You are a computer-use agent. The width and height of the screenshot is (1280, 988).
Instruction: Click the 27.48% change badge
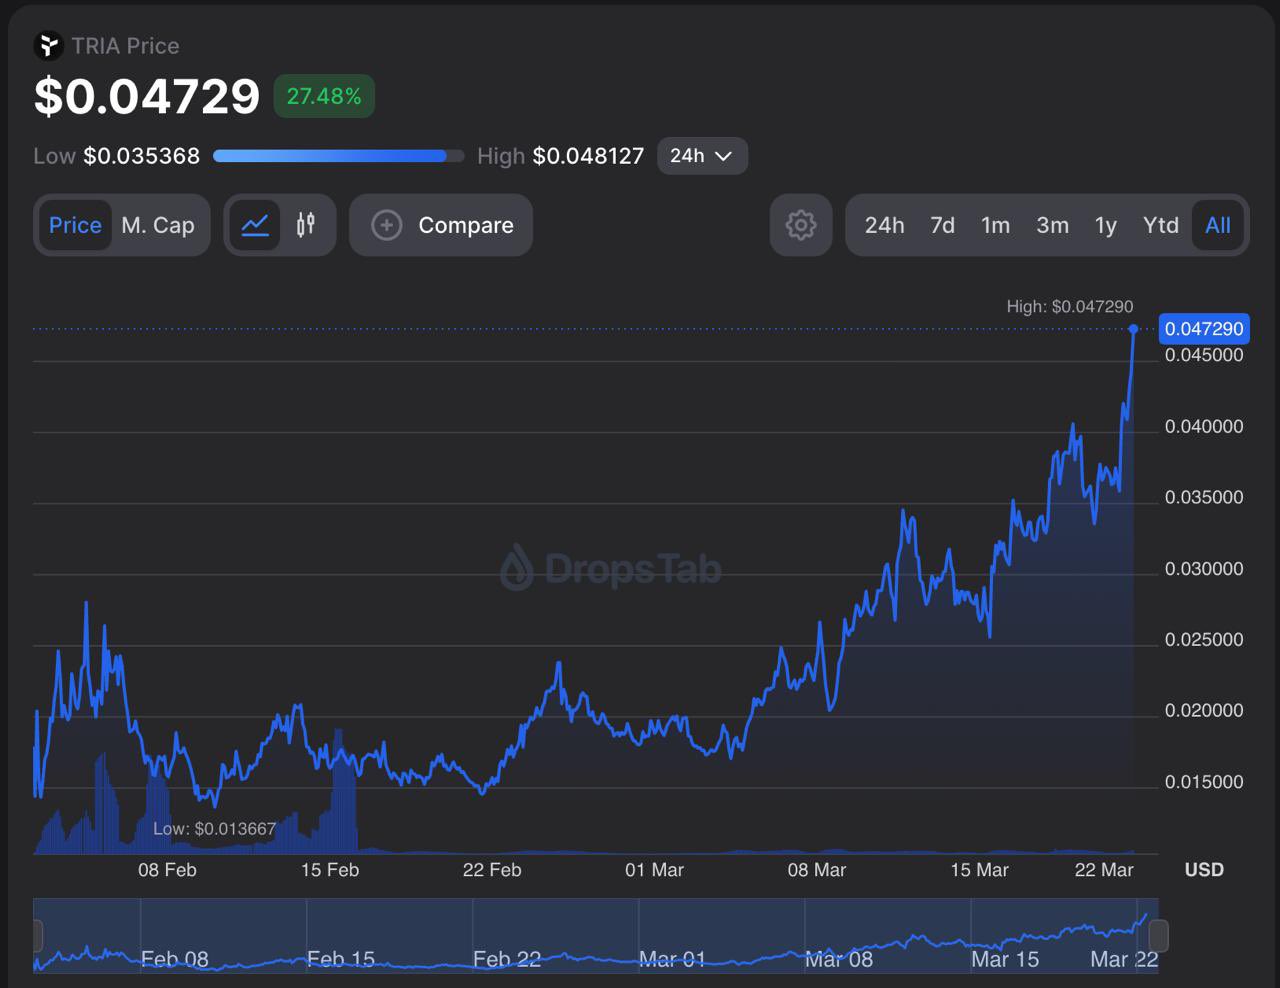pyautogui.click(x=324, y=96)
